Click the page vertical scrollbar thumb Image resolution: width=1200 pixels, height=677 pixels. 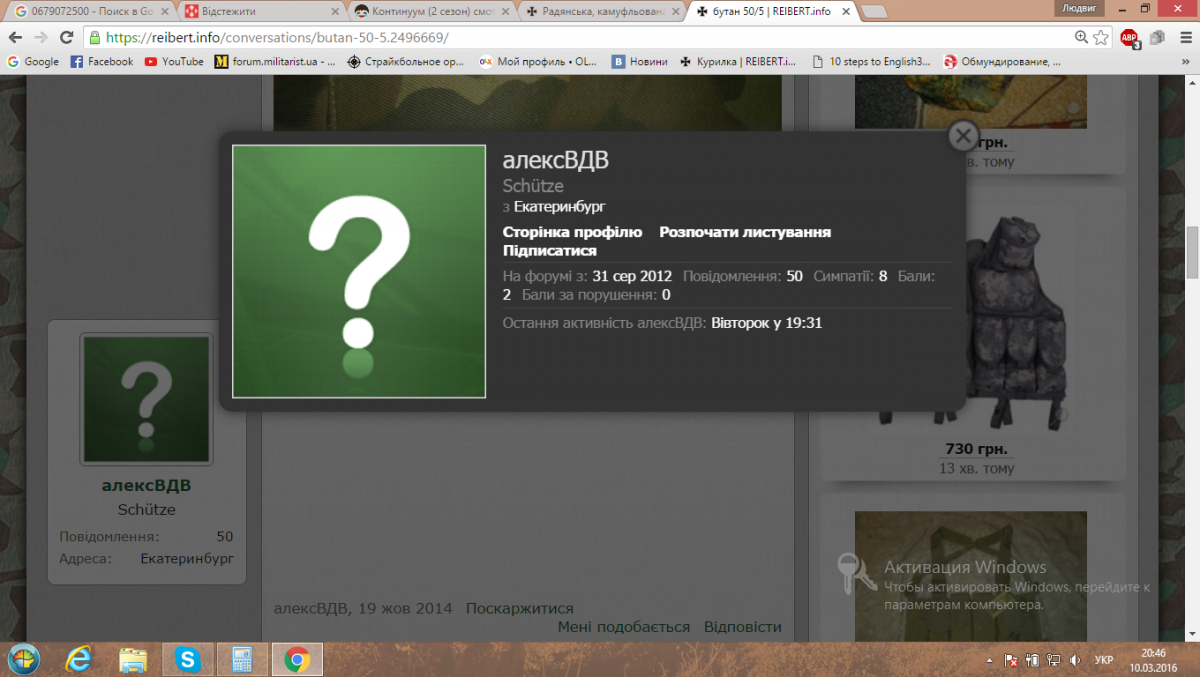coord(1192,252)
